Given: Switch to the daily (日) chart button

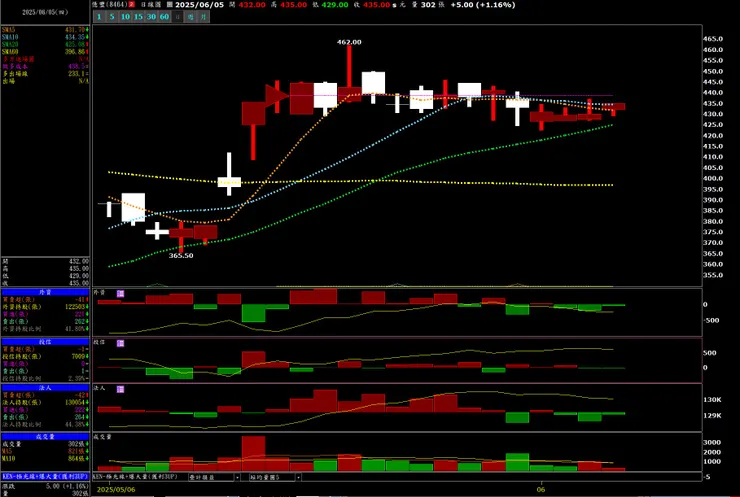Looking at the screenshot, I should pos(177,17).
